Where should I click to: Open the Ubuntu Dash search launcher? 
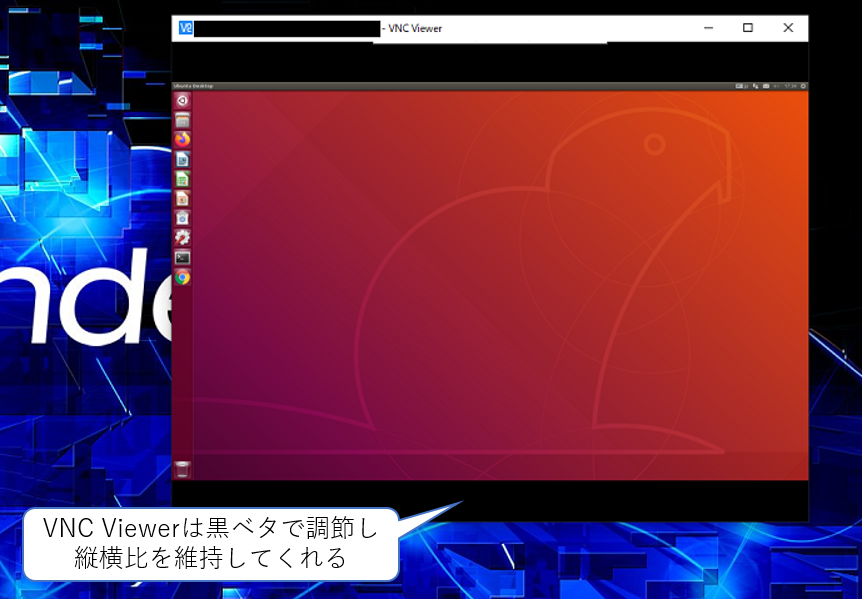[183, 100]
